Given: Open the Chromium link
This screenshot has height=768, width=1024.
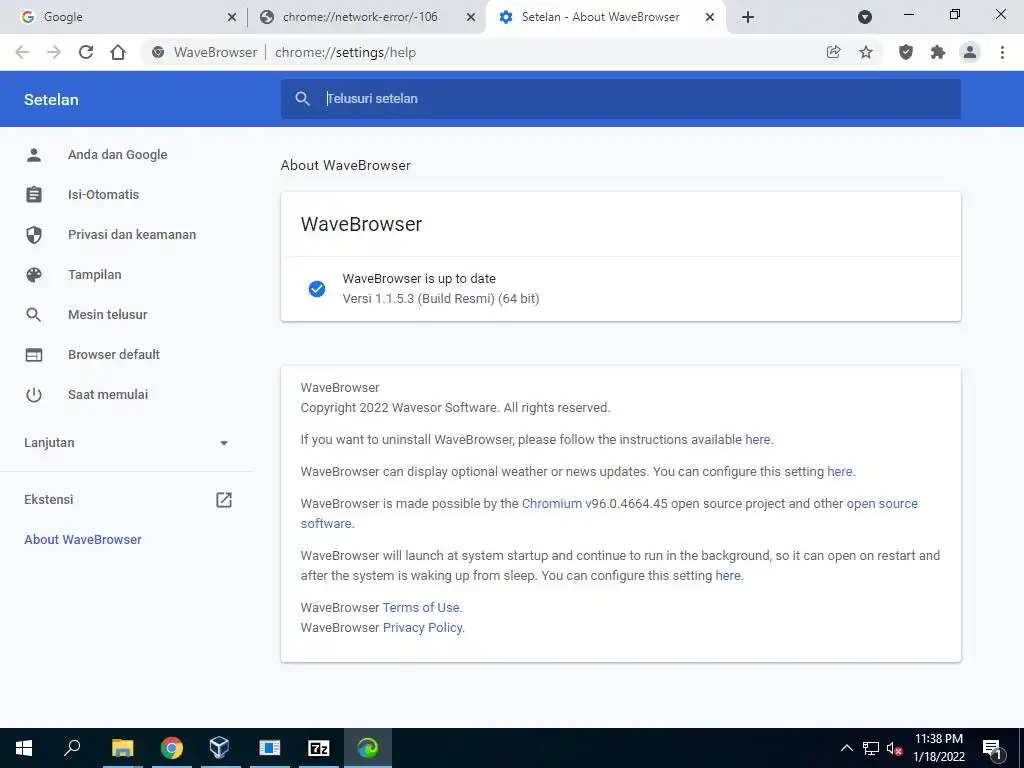Looking at the screenshot, I should 552,504.
